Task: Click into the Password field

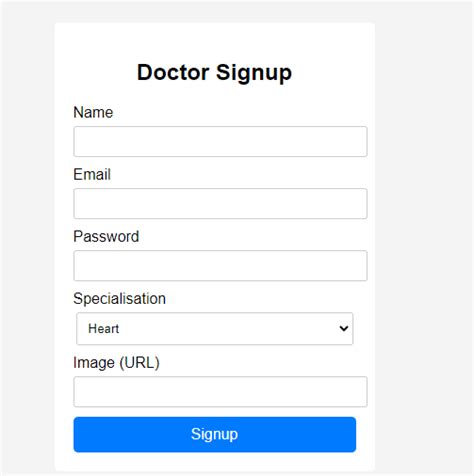Action: pos(220,265)
